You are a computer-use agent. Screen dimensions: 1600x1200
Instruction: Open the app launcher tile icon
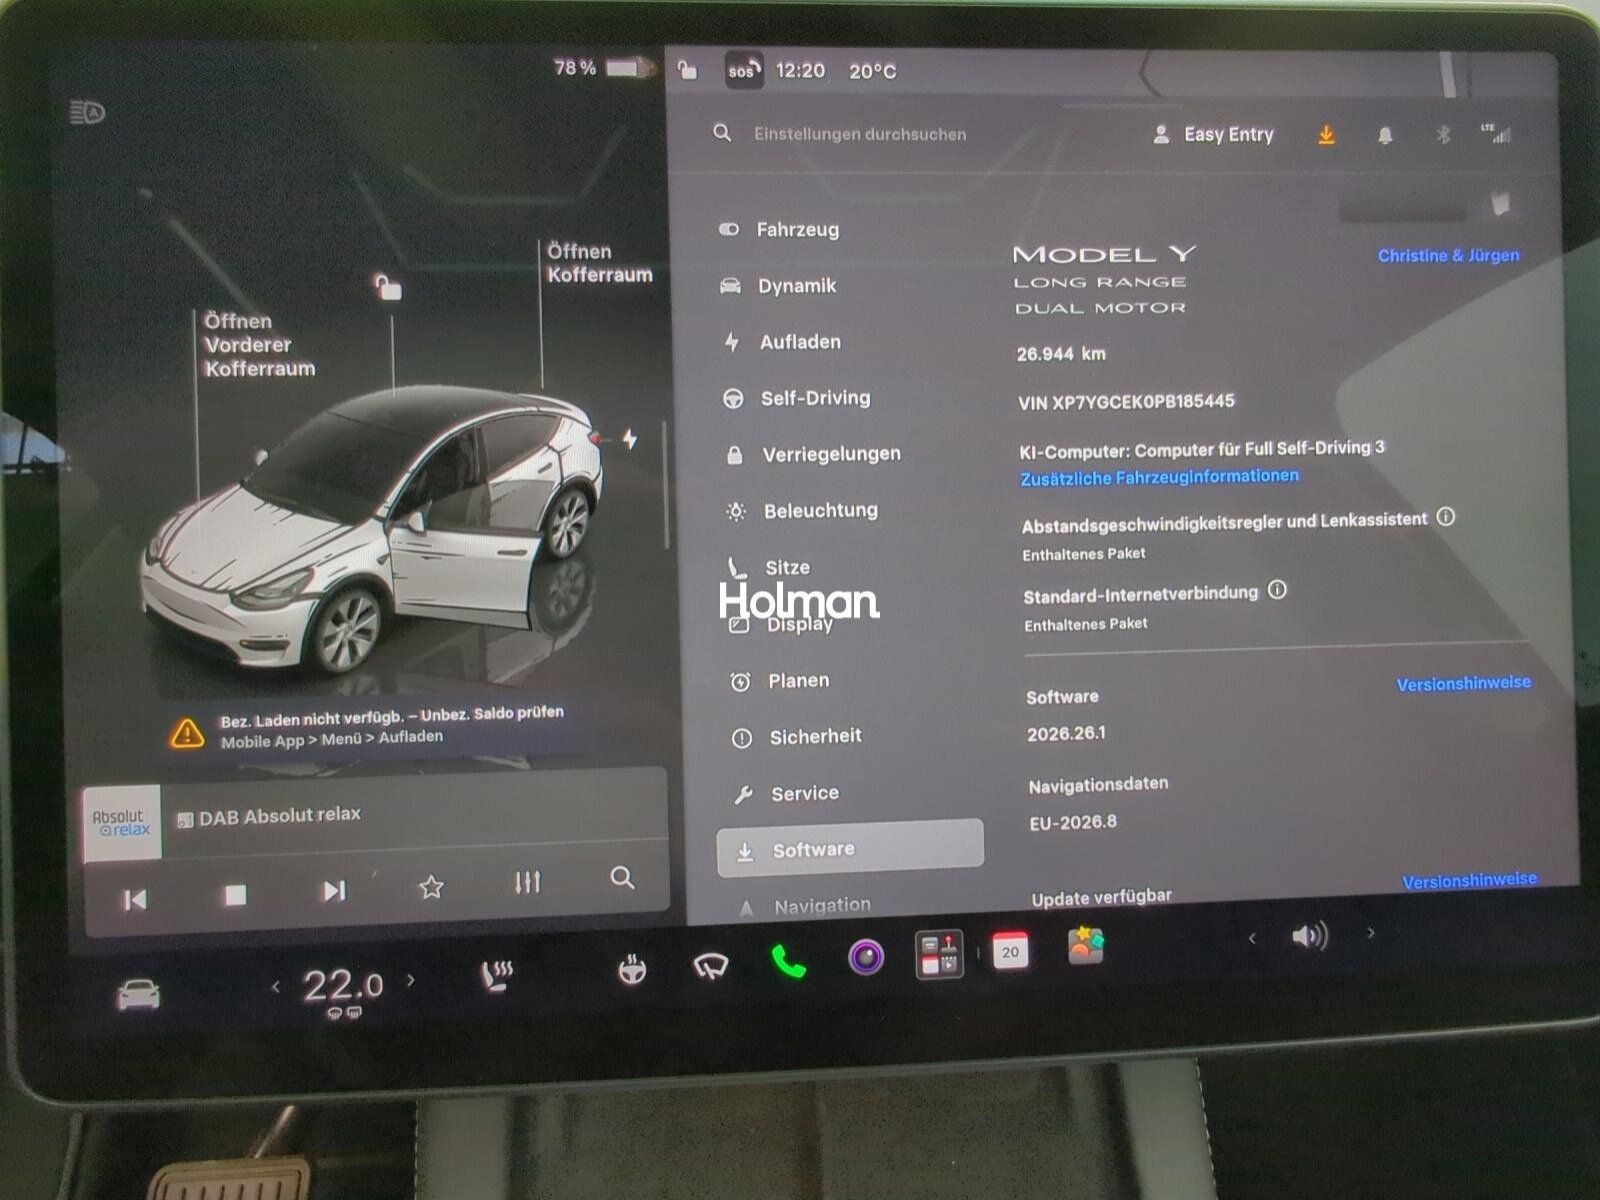939,953
